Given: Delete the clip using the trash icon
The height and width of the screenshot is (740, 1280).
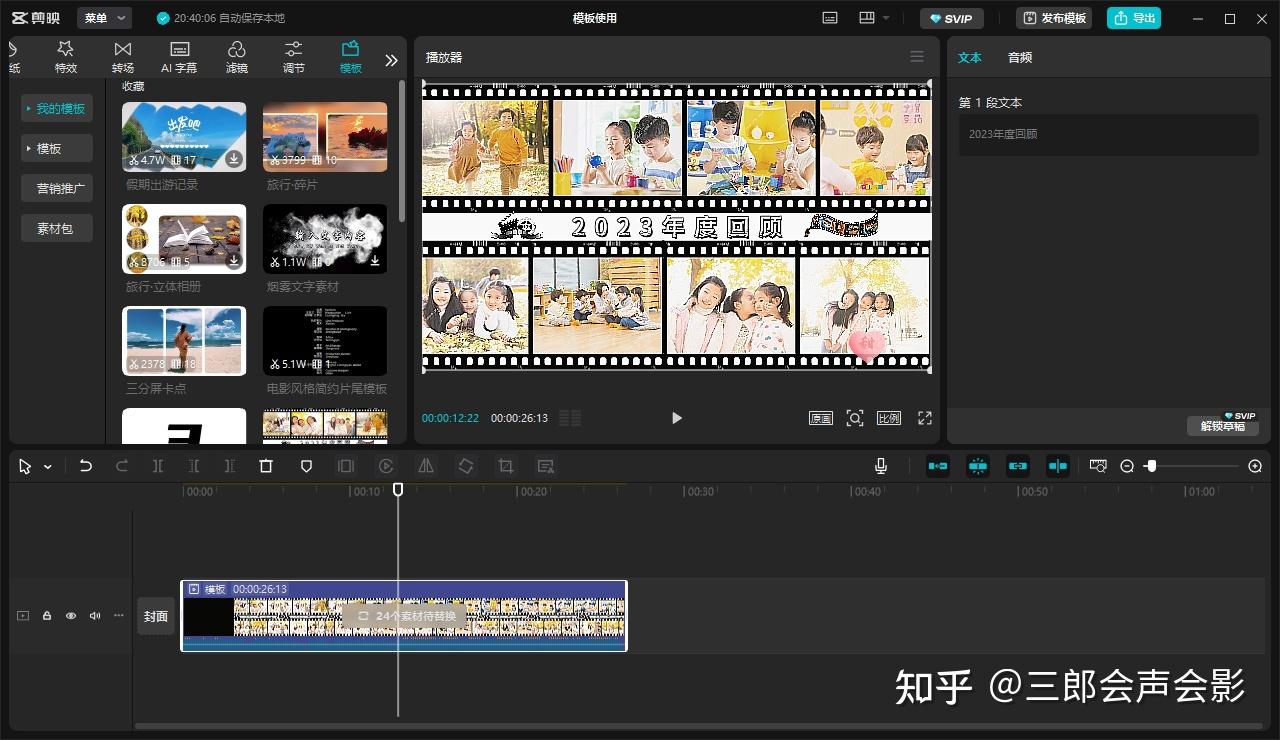Looking at the screenshot, I should pos(265,466).
